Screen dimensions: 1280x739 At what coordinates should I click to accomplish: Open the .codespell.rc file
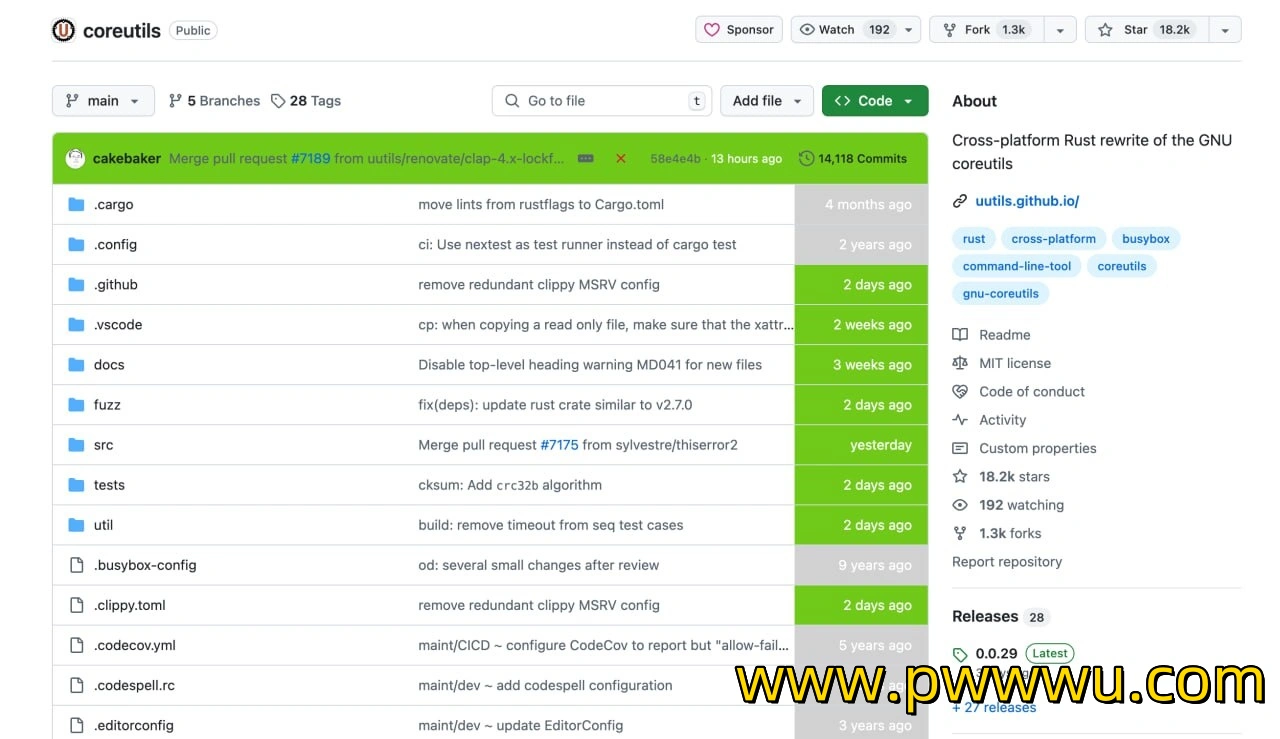coord(135,685)
